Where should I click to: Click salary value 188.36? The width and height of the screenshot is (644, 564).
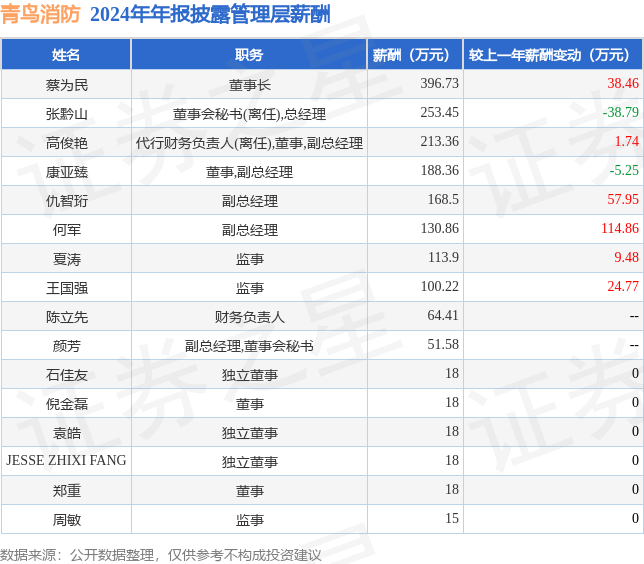[x=439, y=170]
